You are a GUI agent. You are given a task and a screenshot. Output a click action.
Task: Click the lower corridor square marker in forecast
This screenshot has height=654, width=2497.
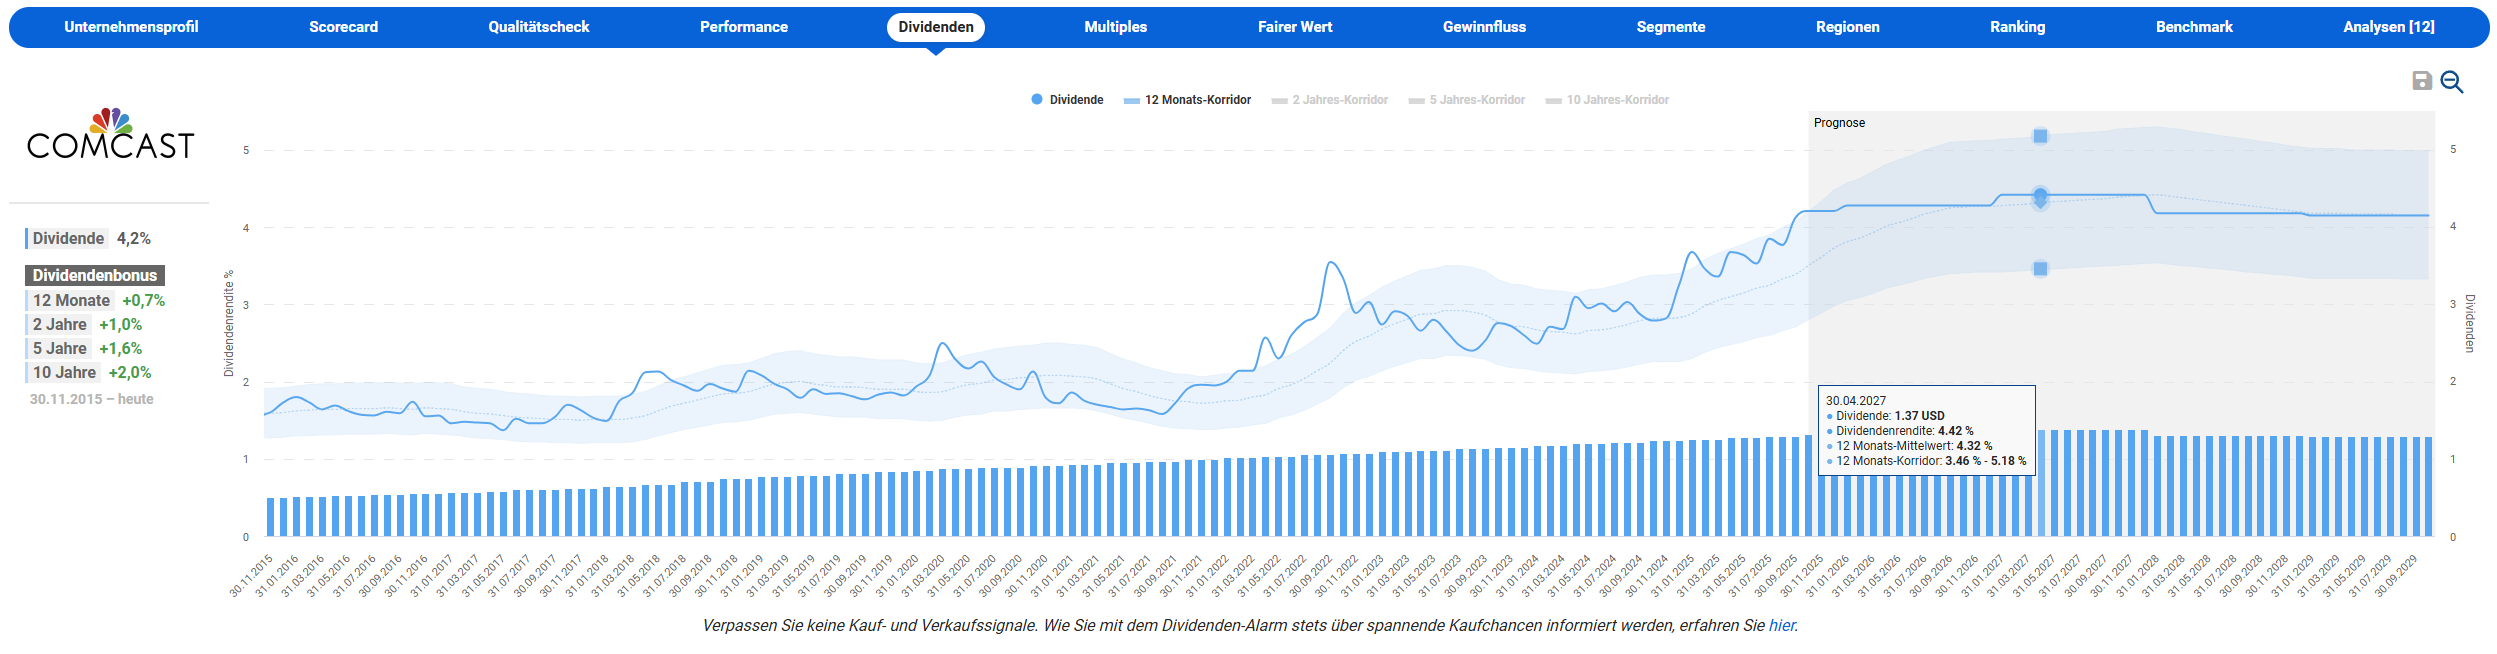click(x=2040, y=269)
